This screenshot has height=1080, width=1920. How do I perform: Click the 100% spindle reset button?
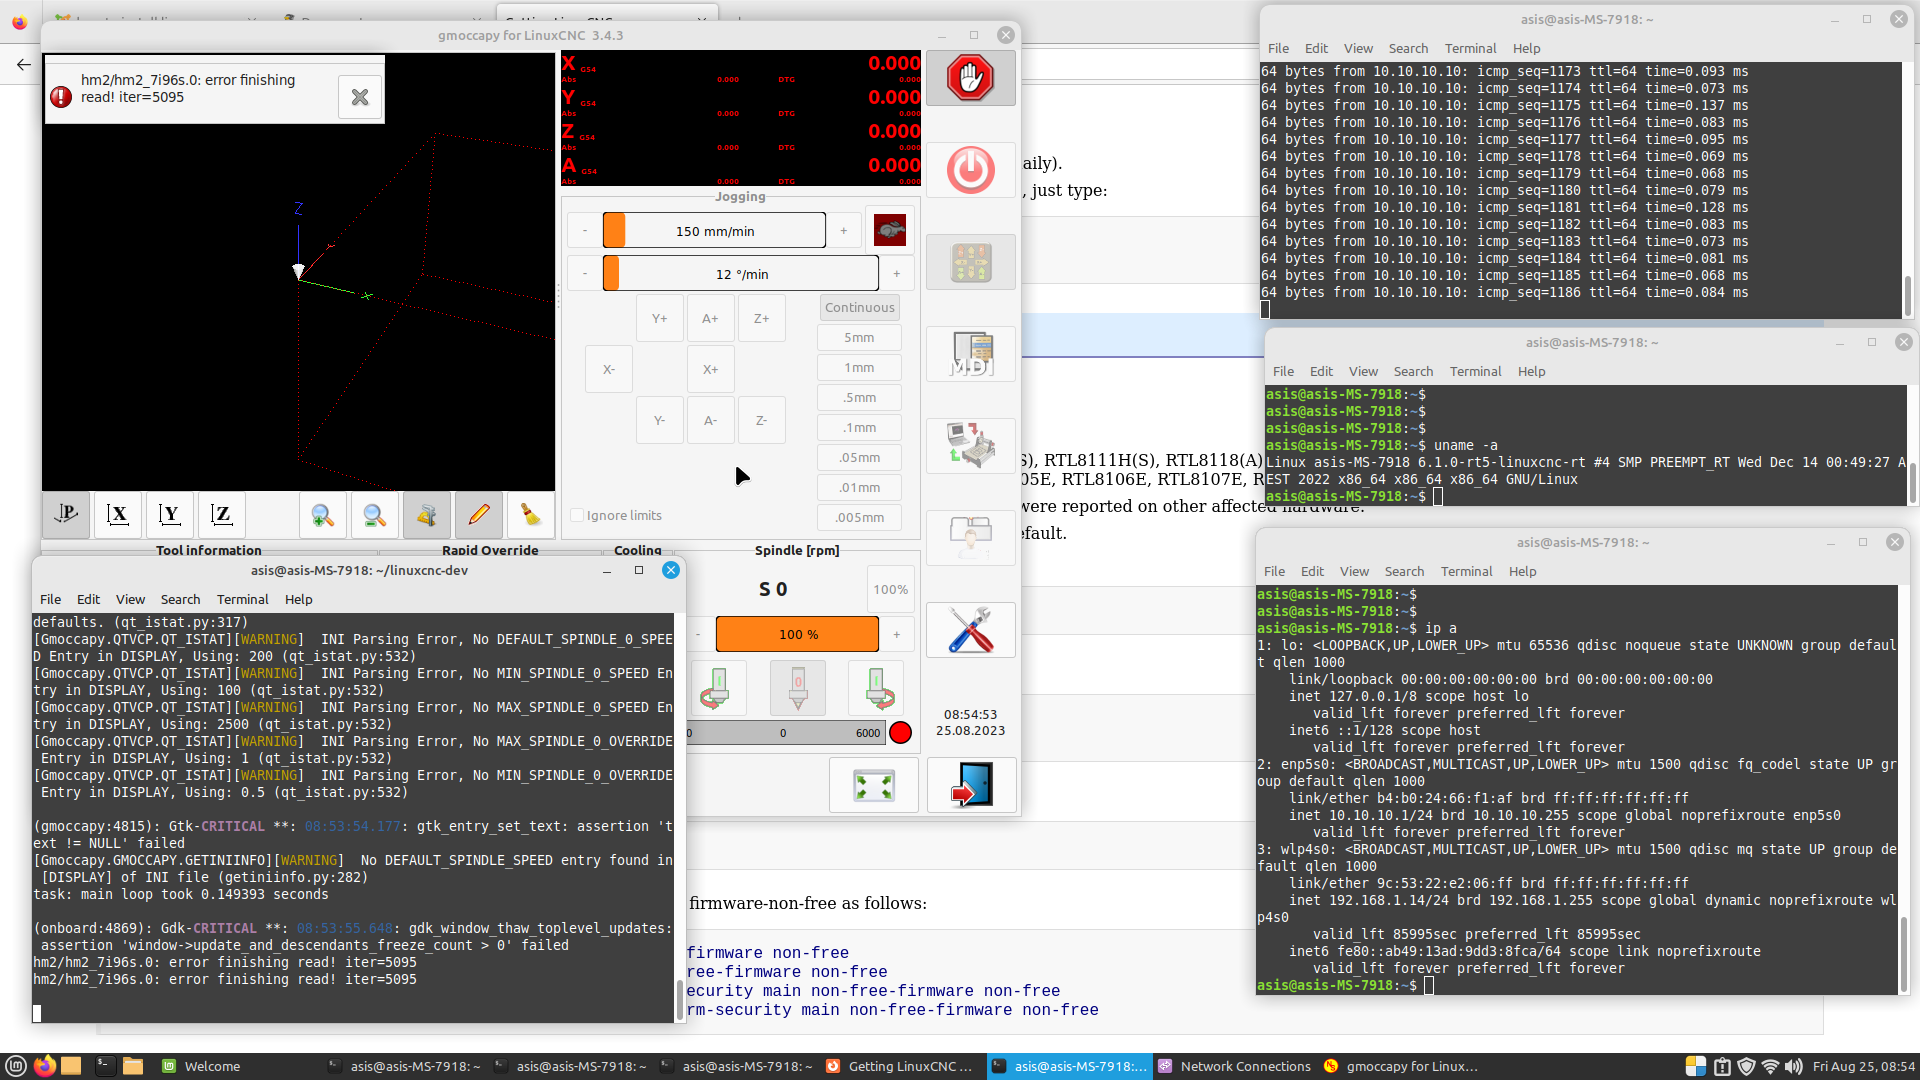coord(890,590)
